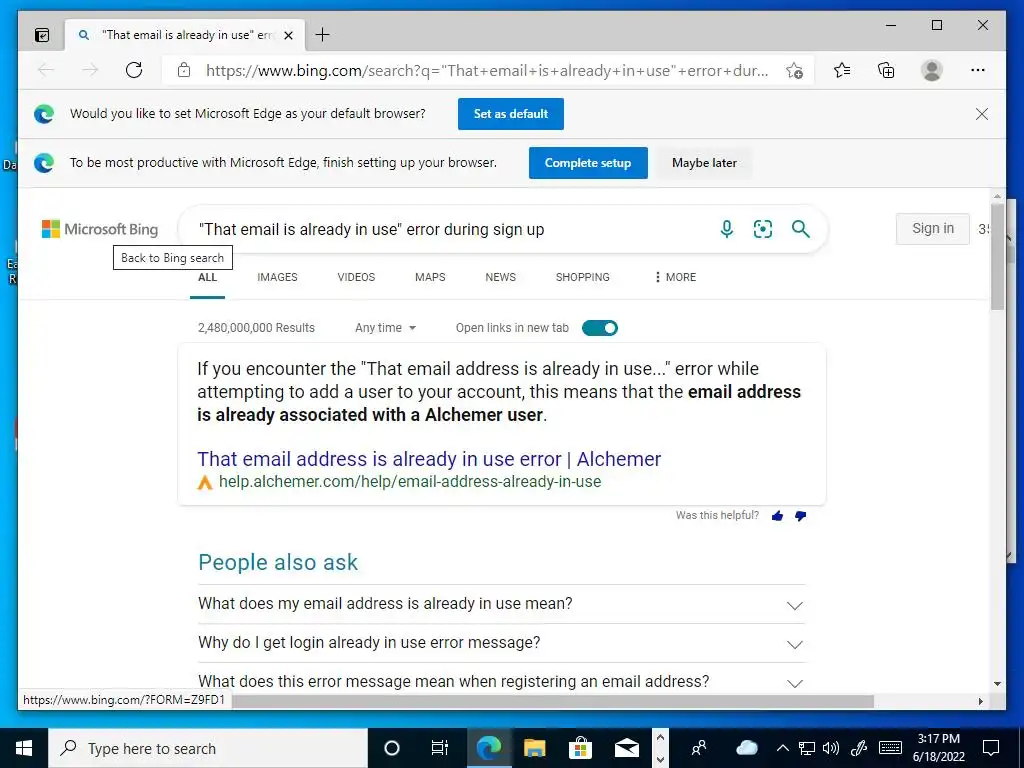The width and height of the screenshot is (1024, 768).
Task: Open the notifications action center
Action: [991, 748]
